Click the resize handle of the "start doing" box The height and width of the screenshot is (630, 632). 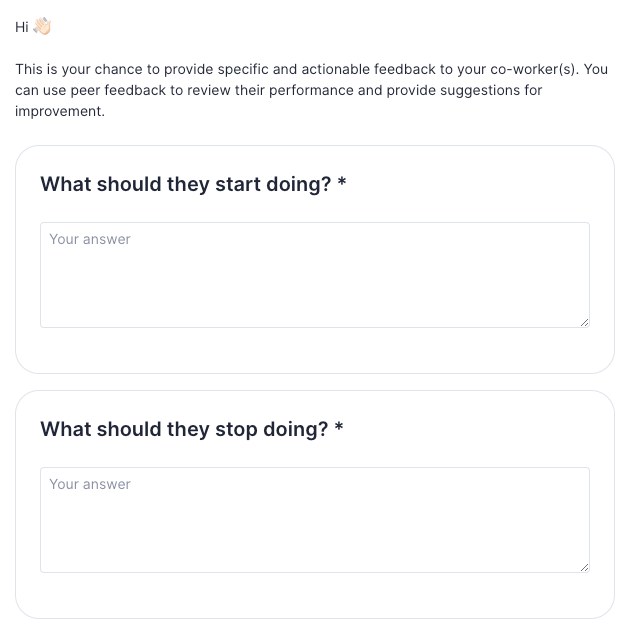point(584,322)
